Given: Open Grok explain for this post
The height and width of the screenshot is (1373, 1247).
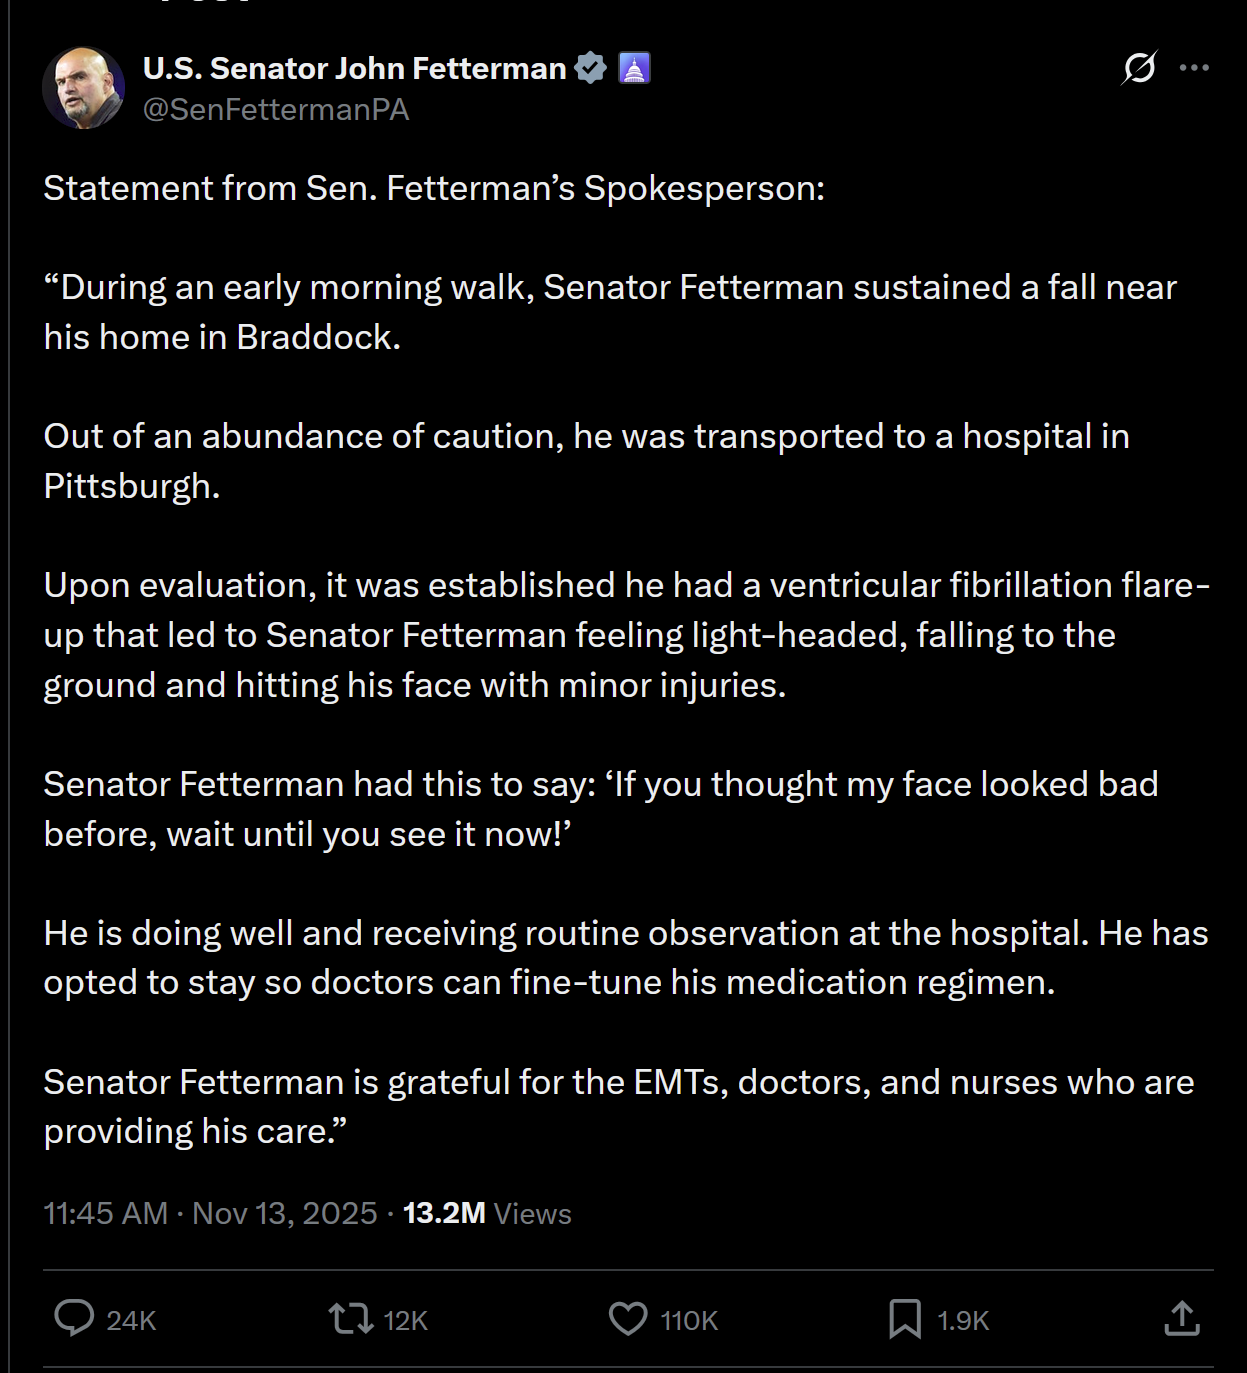Looking at the screenshot, I should pos(1139,68).
